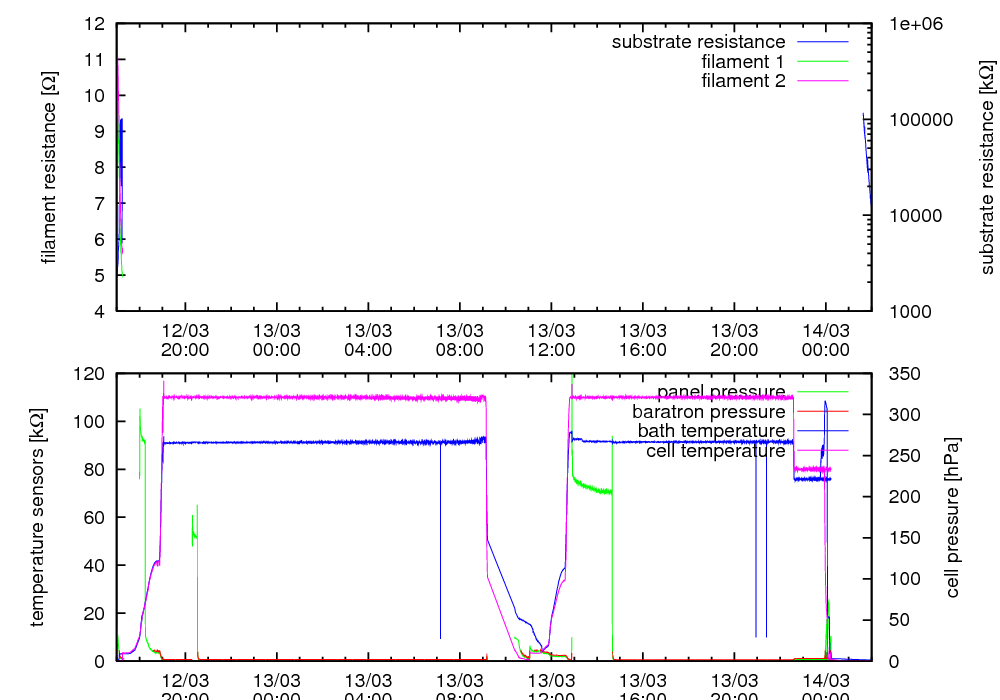Viewport: 1000px width, 700px height.
Task: Click the baratron pressure legend entry
Action: click(708, 411)
